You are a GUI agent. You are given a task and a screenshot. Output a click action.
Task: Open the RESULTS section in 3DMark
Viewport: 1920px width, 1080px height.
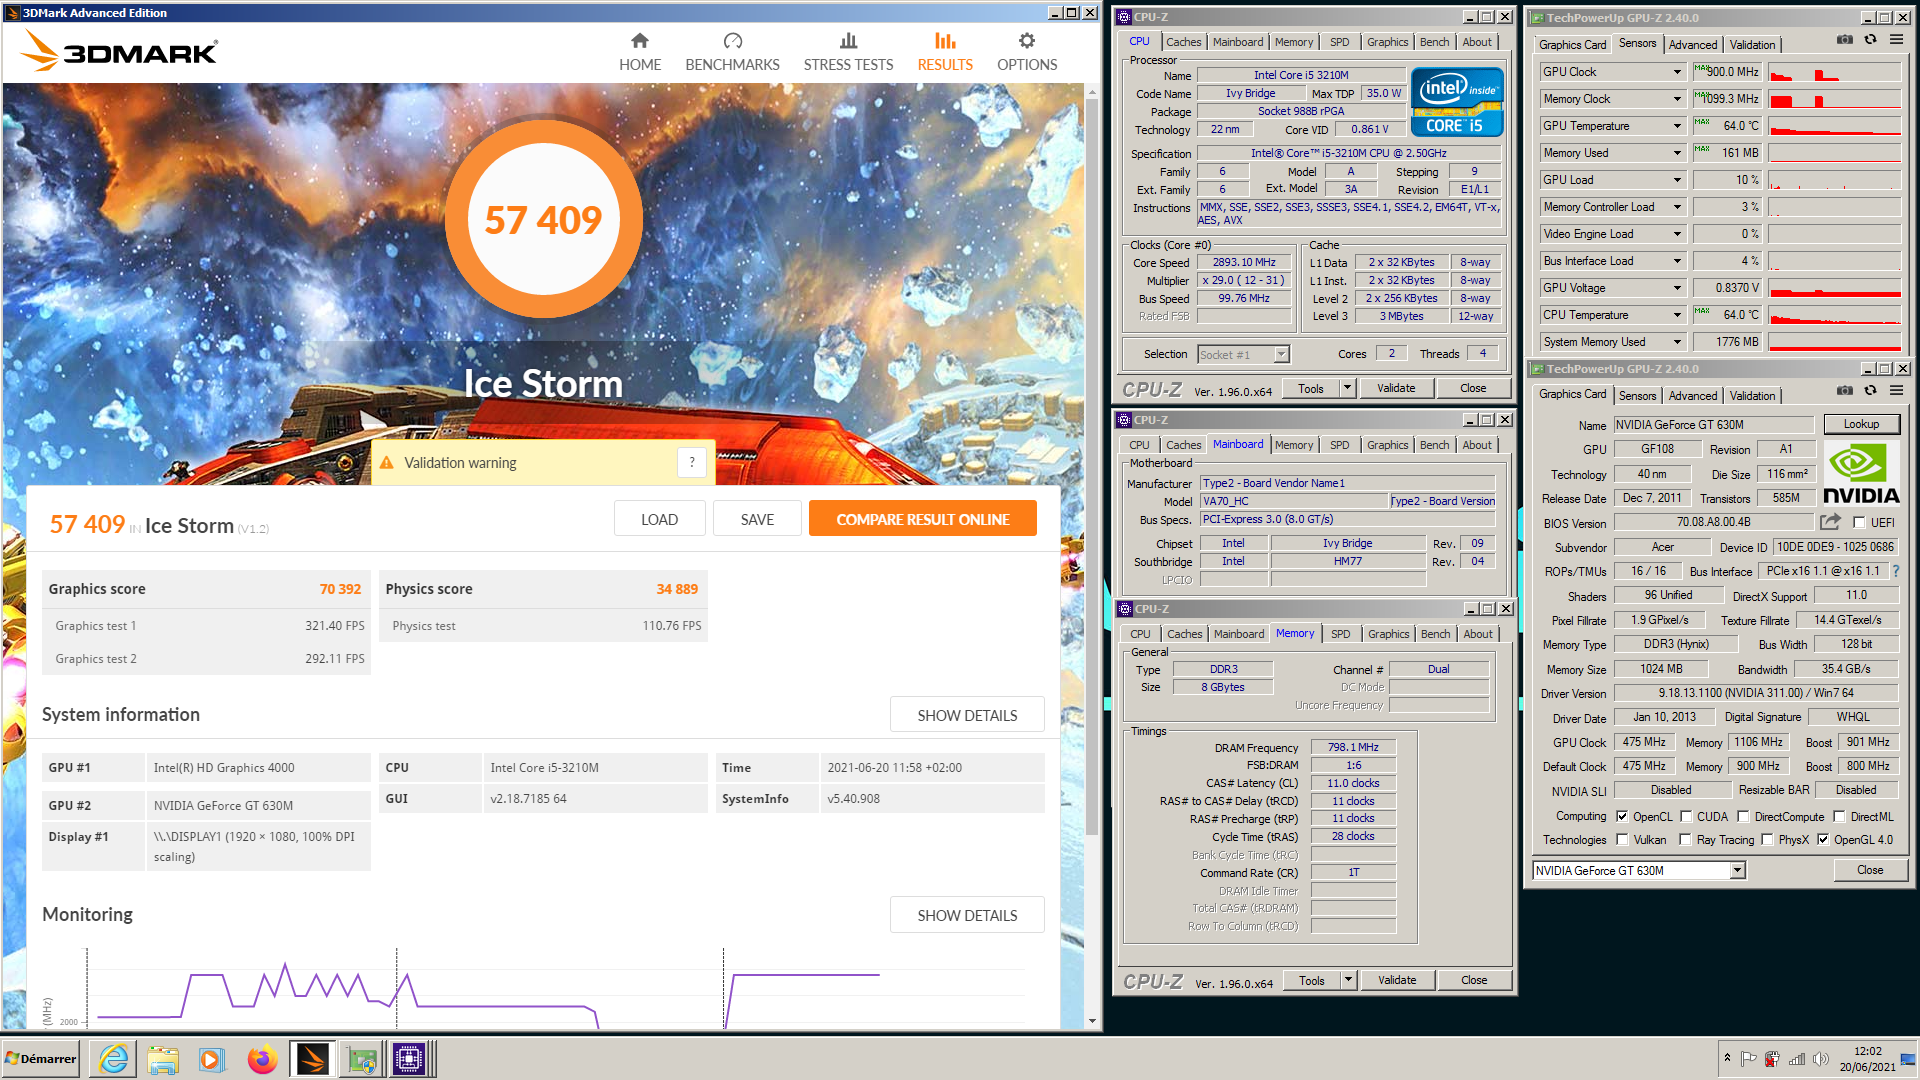tap(945, 52)
